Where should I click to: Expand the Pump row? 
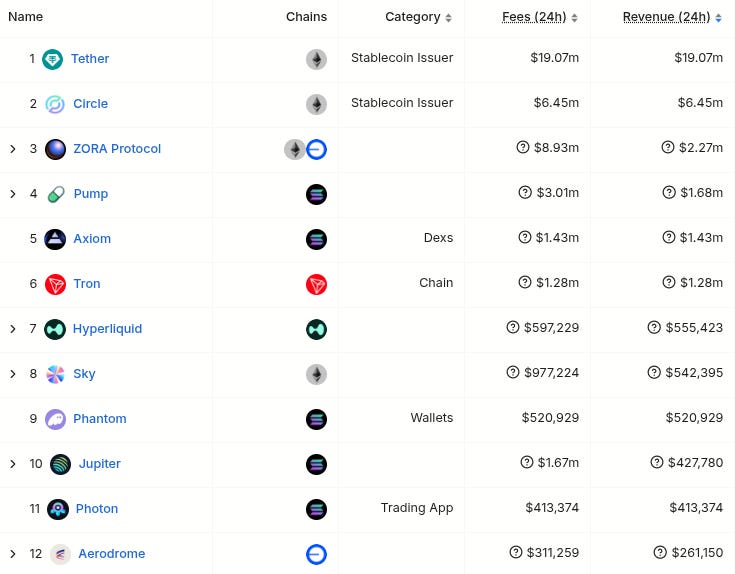(13, 194)
